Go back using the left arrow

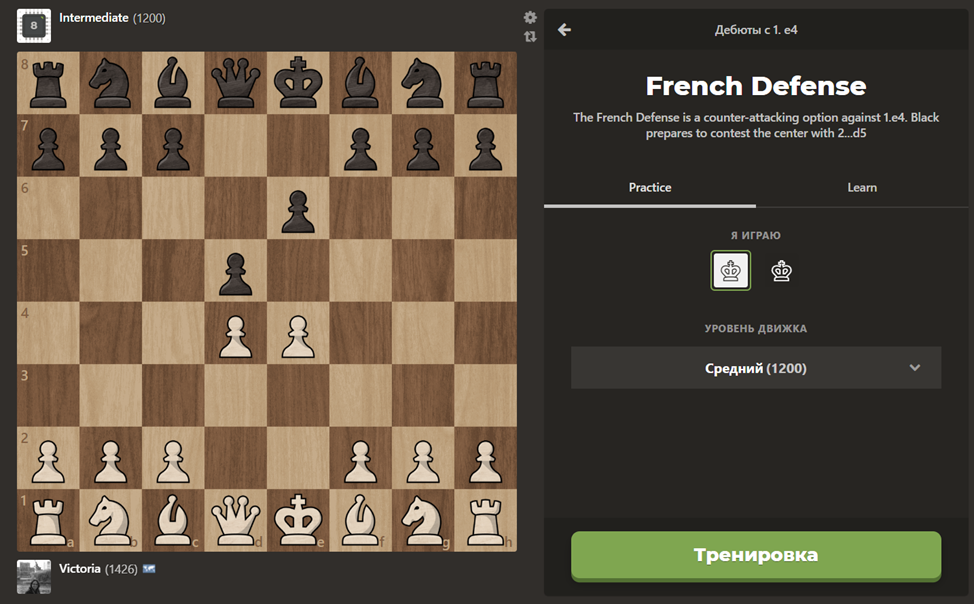pyautogui.click(x=564, y=30)
